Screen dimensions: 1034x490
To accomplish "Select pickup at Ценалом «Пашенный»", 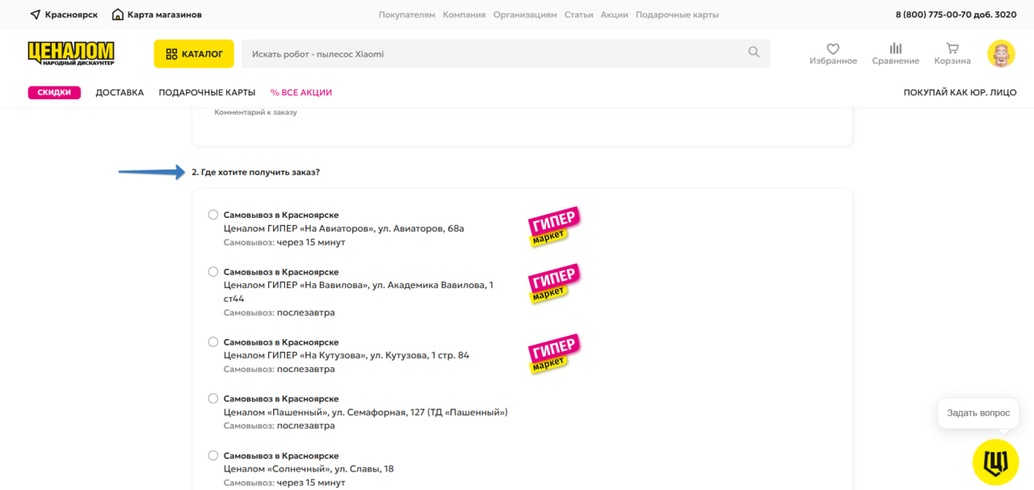I will pos(212,398).
